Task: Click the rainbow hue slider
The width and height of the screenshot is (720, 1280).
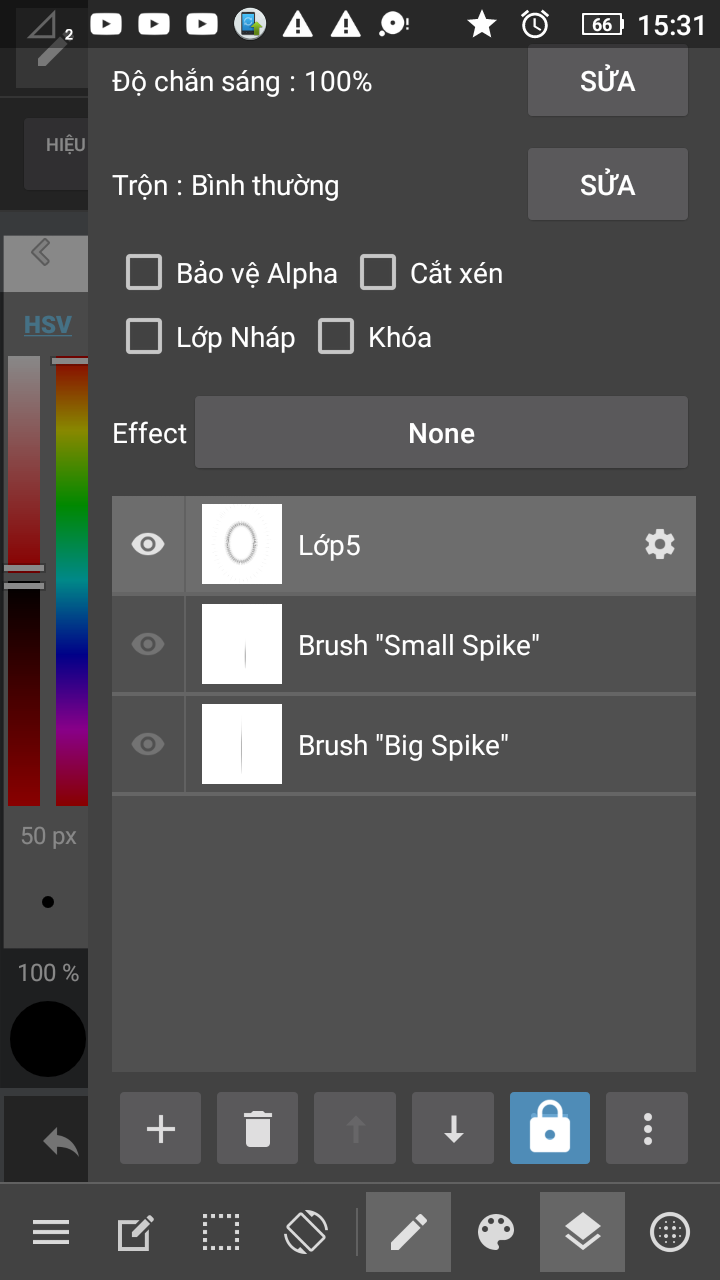Action: click(x=72, y=580)
